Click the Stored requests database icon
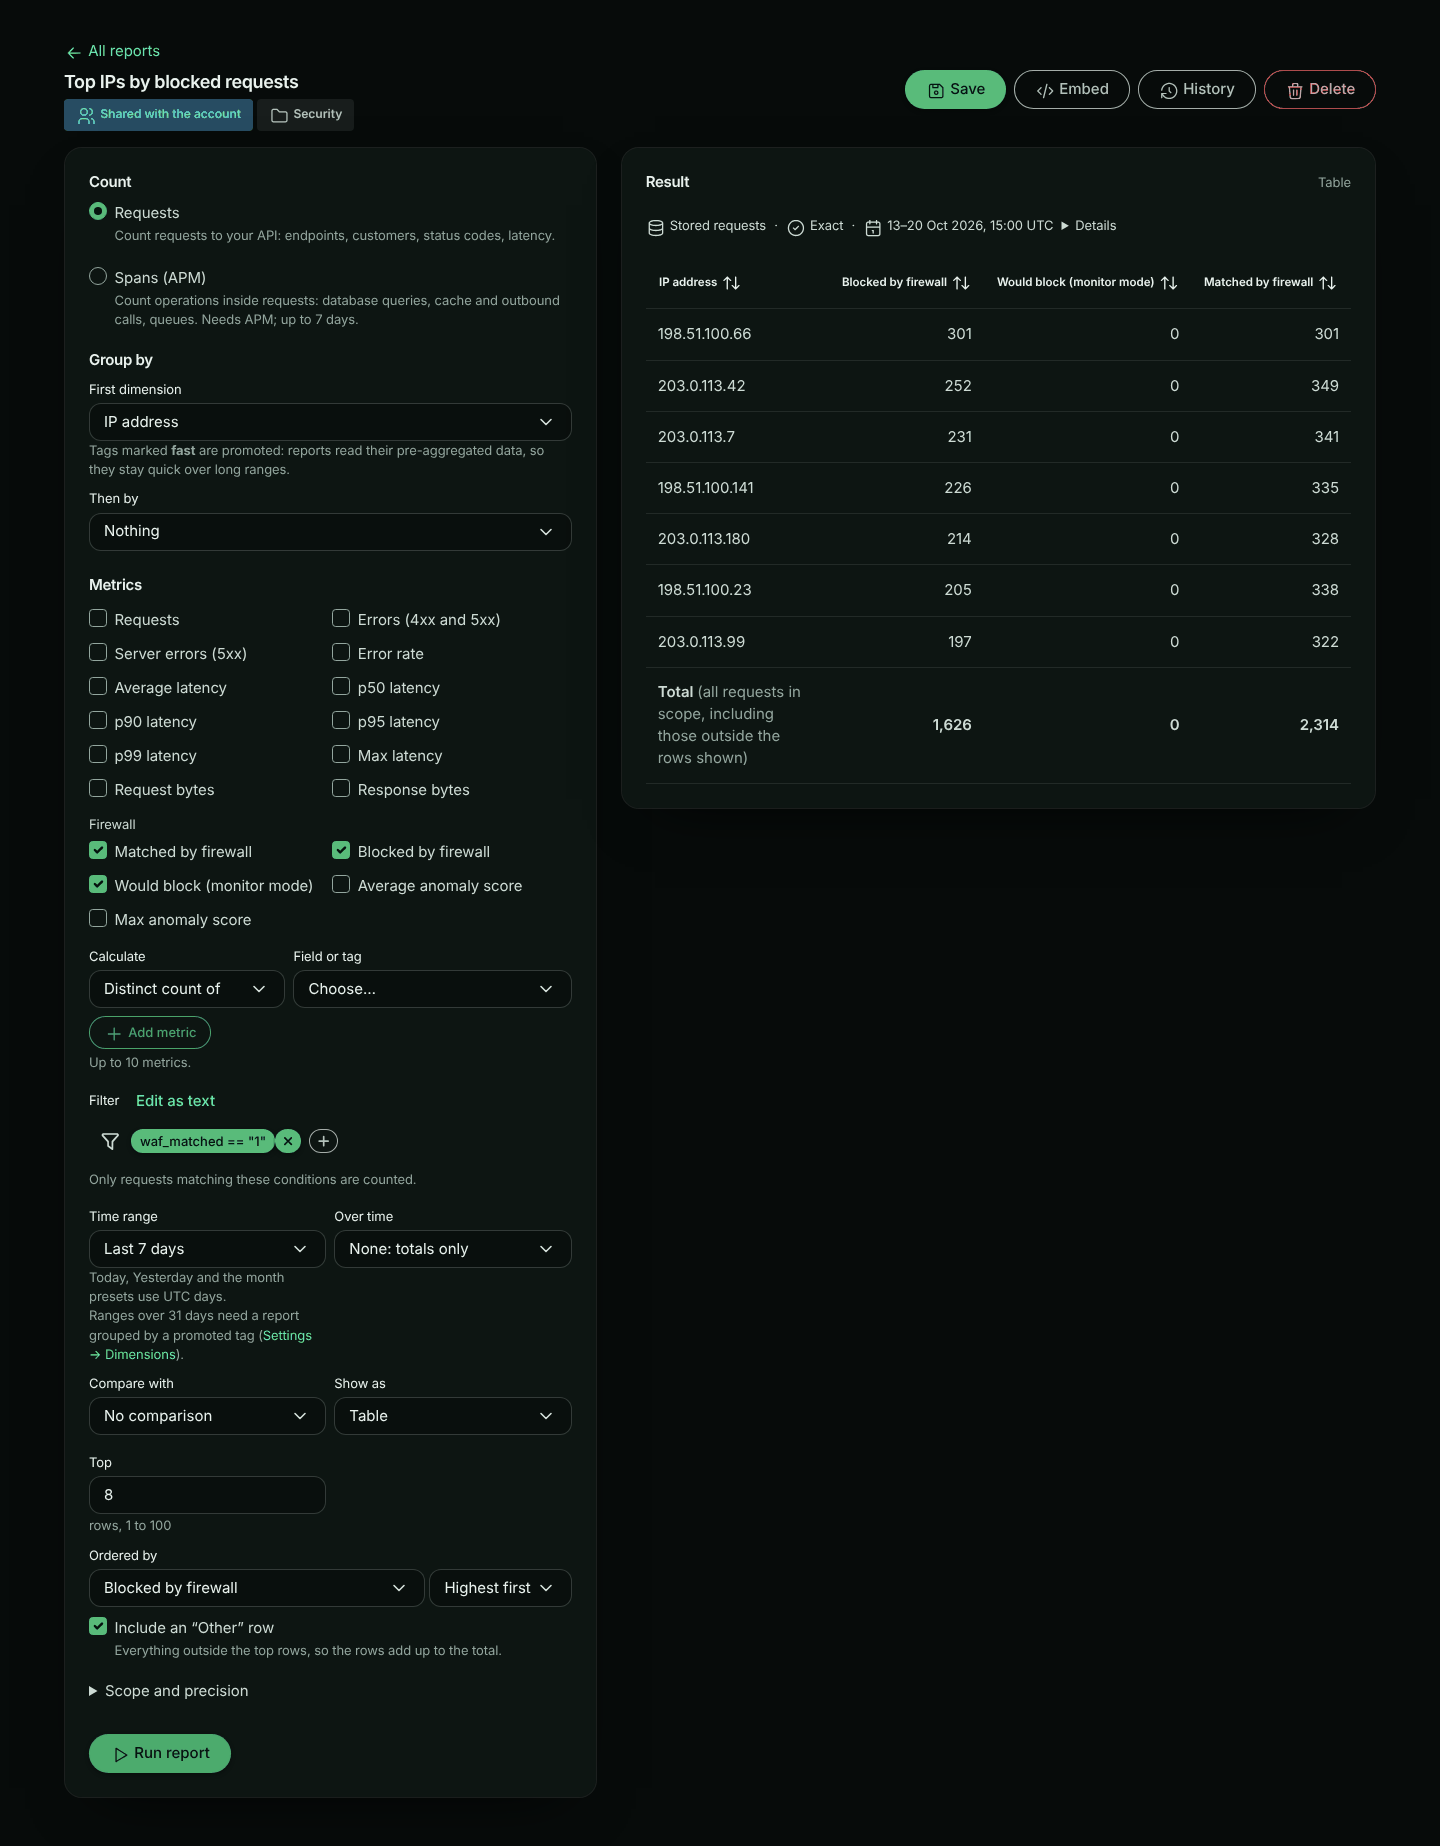 point(656,227)
